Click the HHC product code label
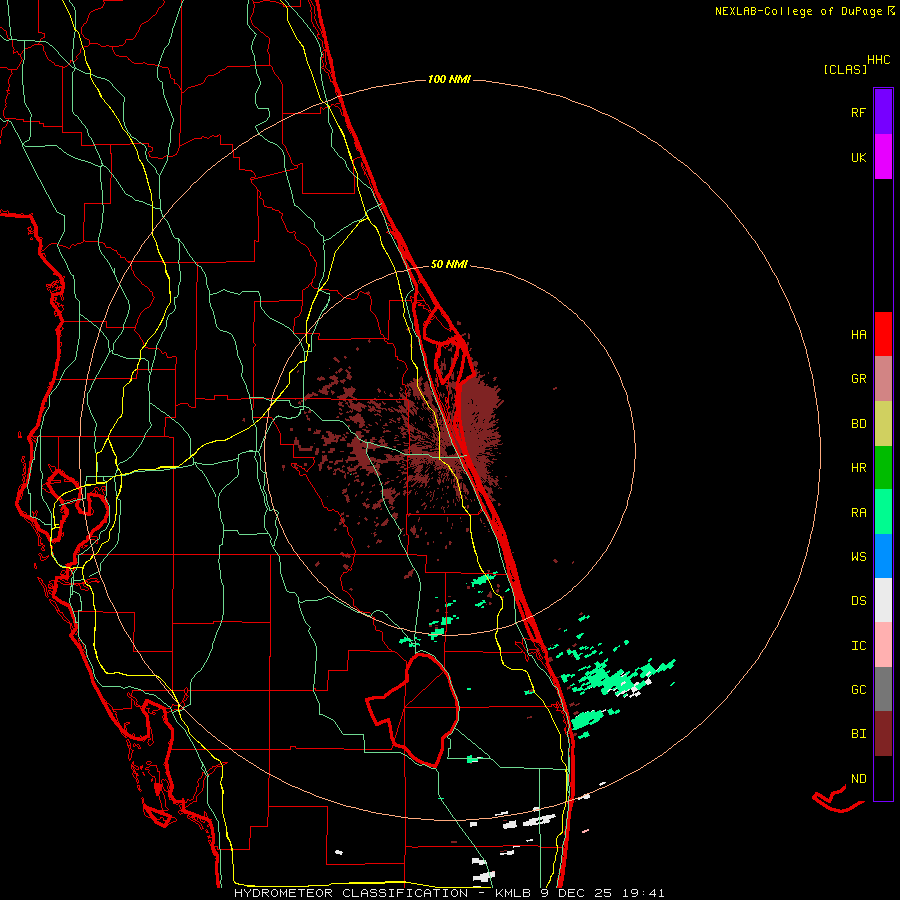This screenshot has width=900, height=900. click(878, 60)
